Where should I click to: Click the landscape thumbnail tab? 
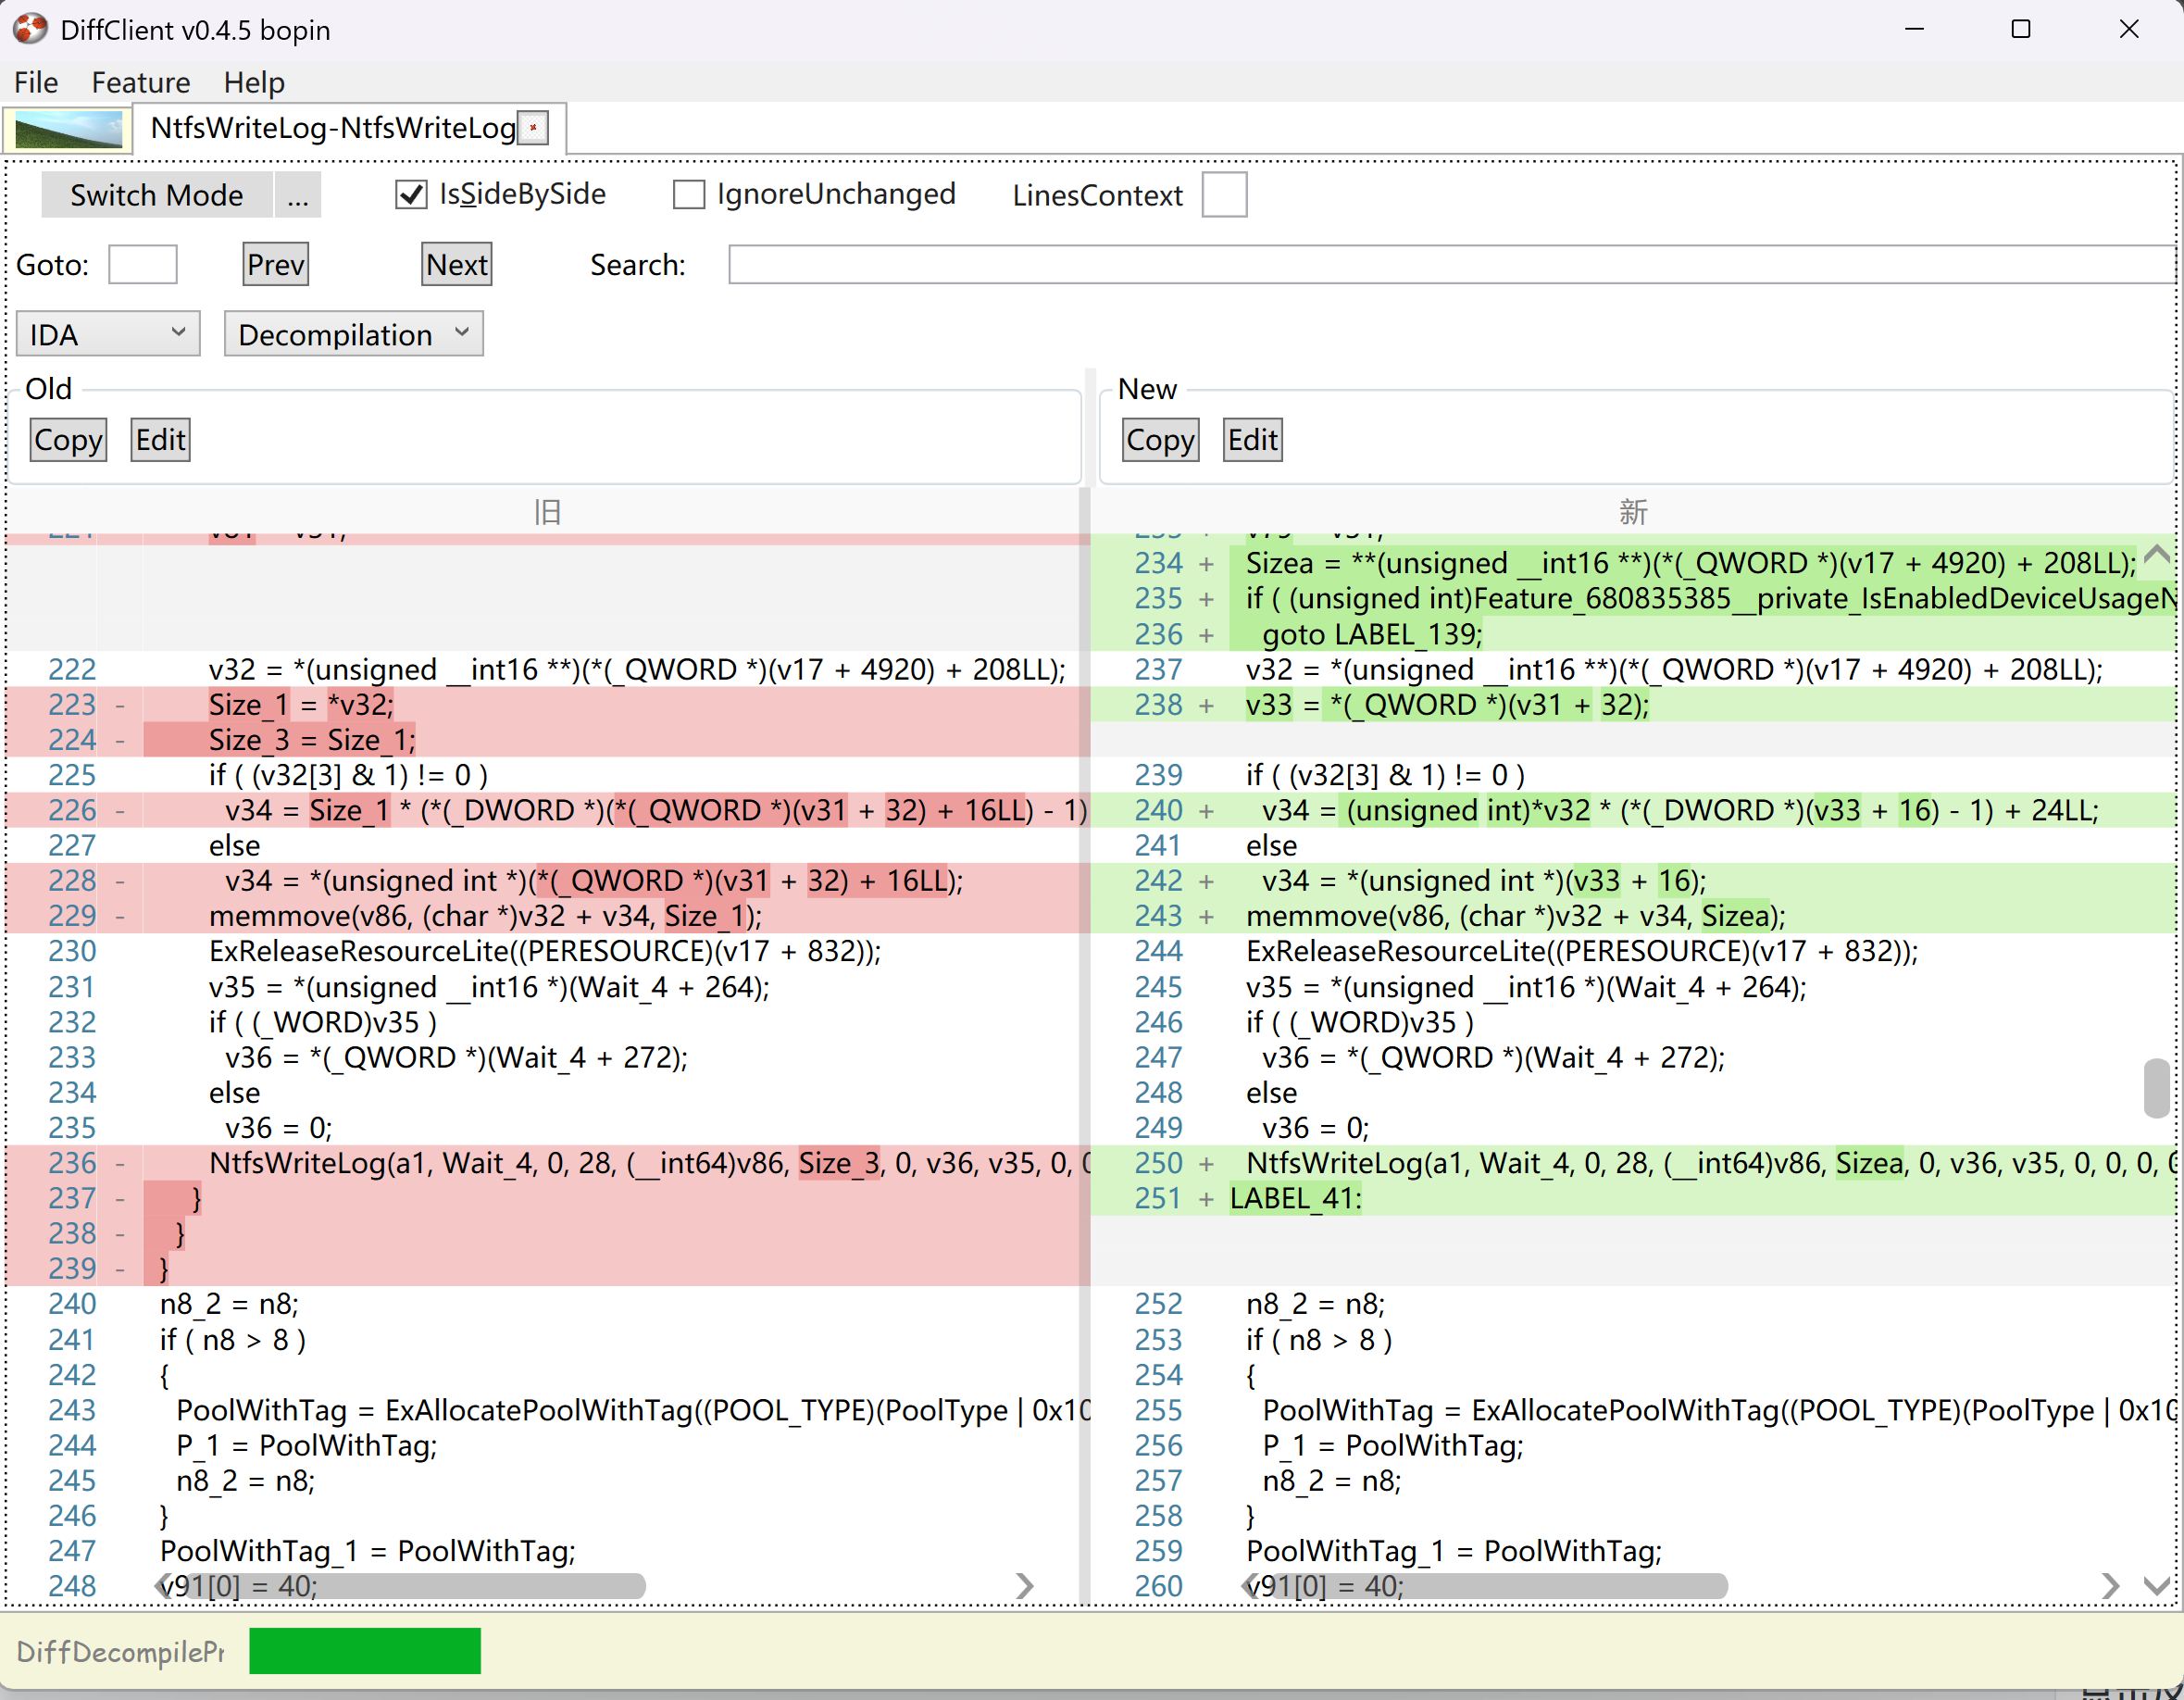[x=68, y=129]
